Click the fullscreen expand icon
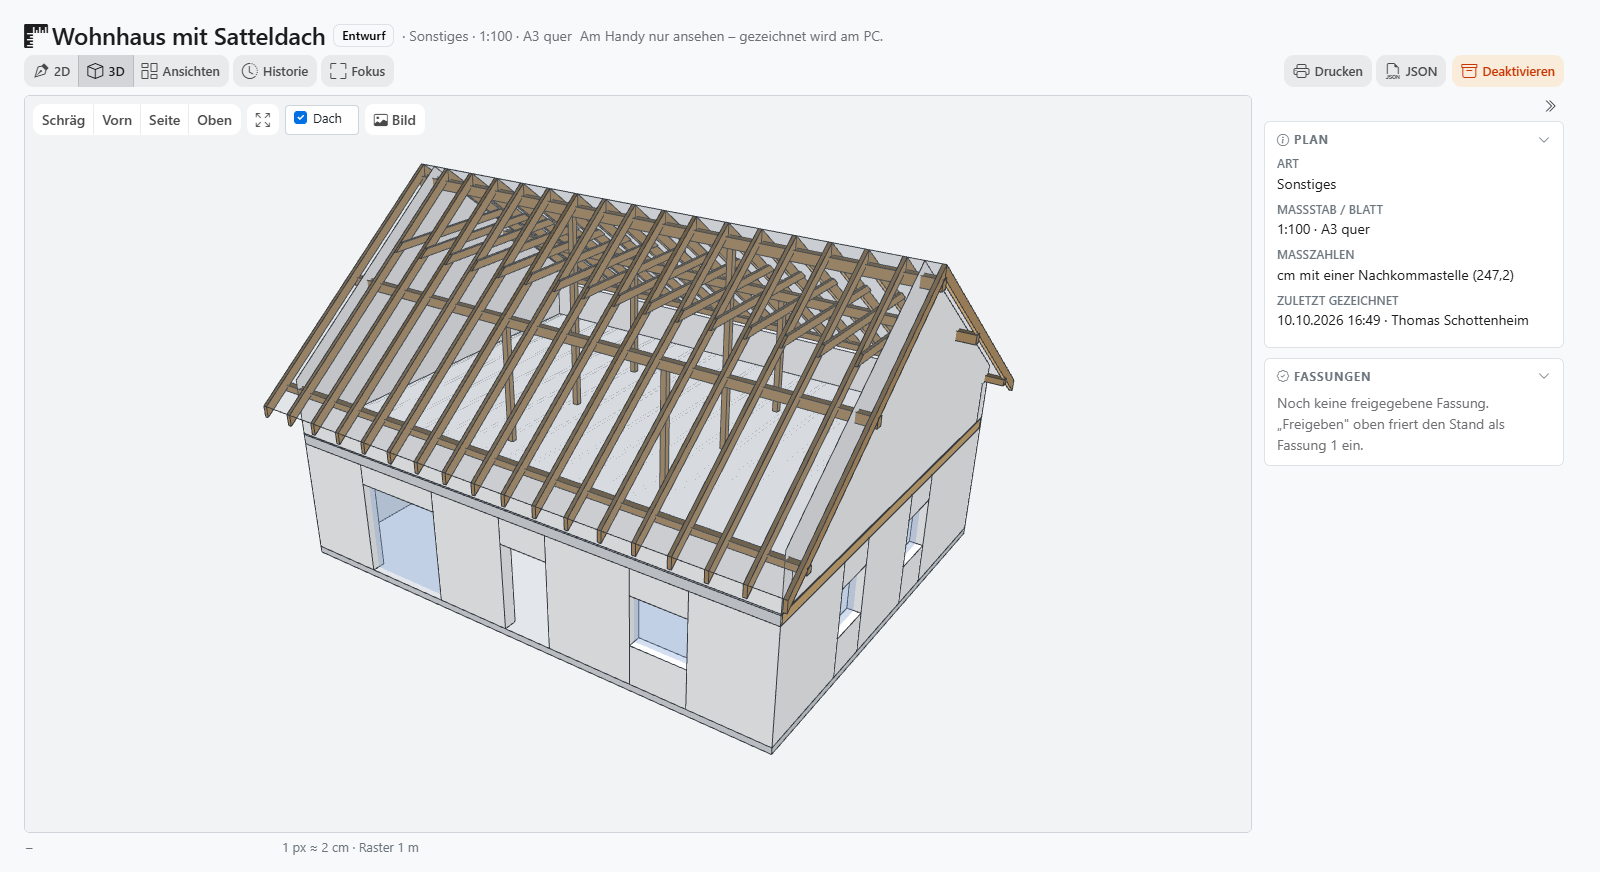Viewport: 1600px width, 872px height. click(263, 120)
